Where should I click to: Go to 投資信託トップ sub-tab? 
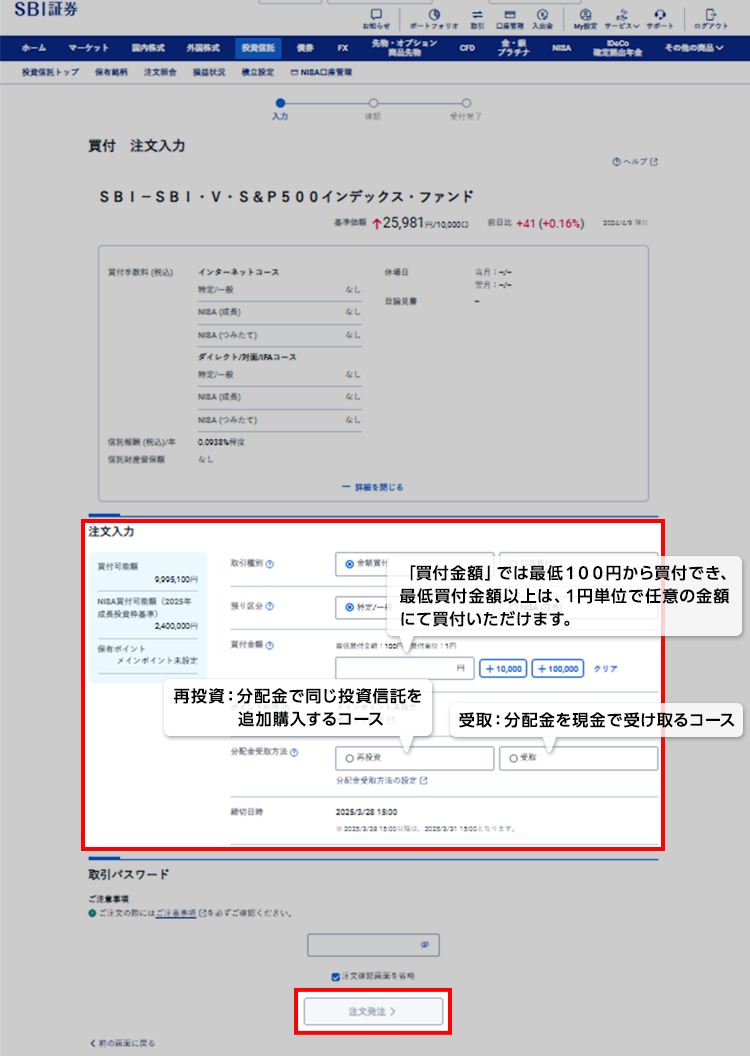pyautogui.click(x=50, y=72)
